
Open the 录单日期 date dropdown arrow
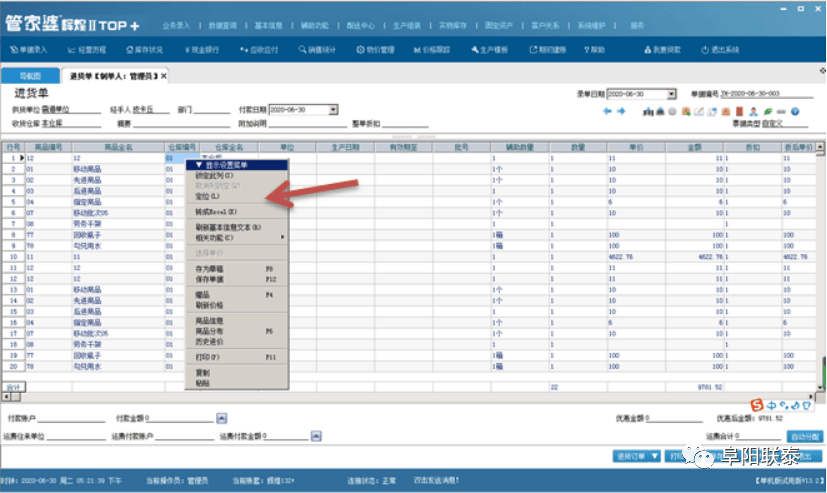click(671, 94)
